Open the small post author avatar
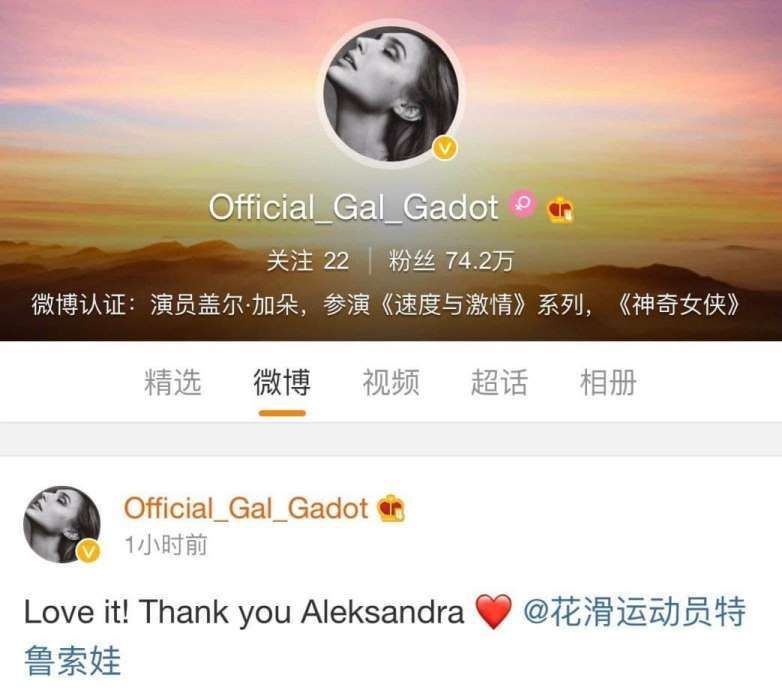The image size is (782, 695). coord(62,524)
